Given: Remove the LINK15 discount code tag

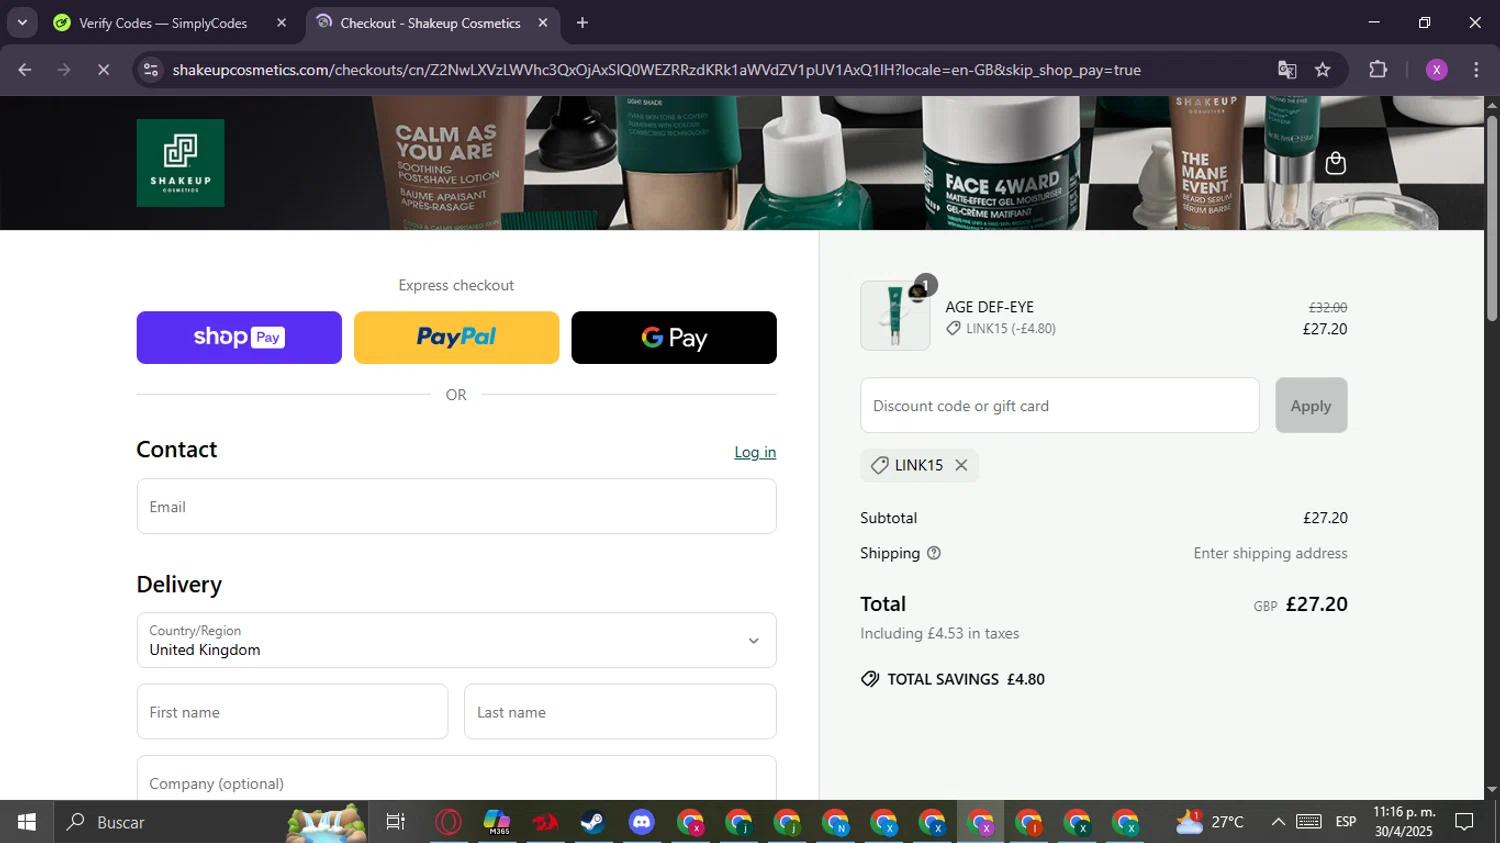Looking at the screenshot, I should pos(961,465).
